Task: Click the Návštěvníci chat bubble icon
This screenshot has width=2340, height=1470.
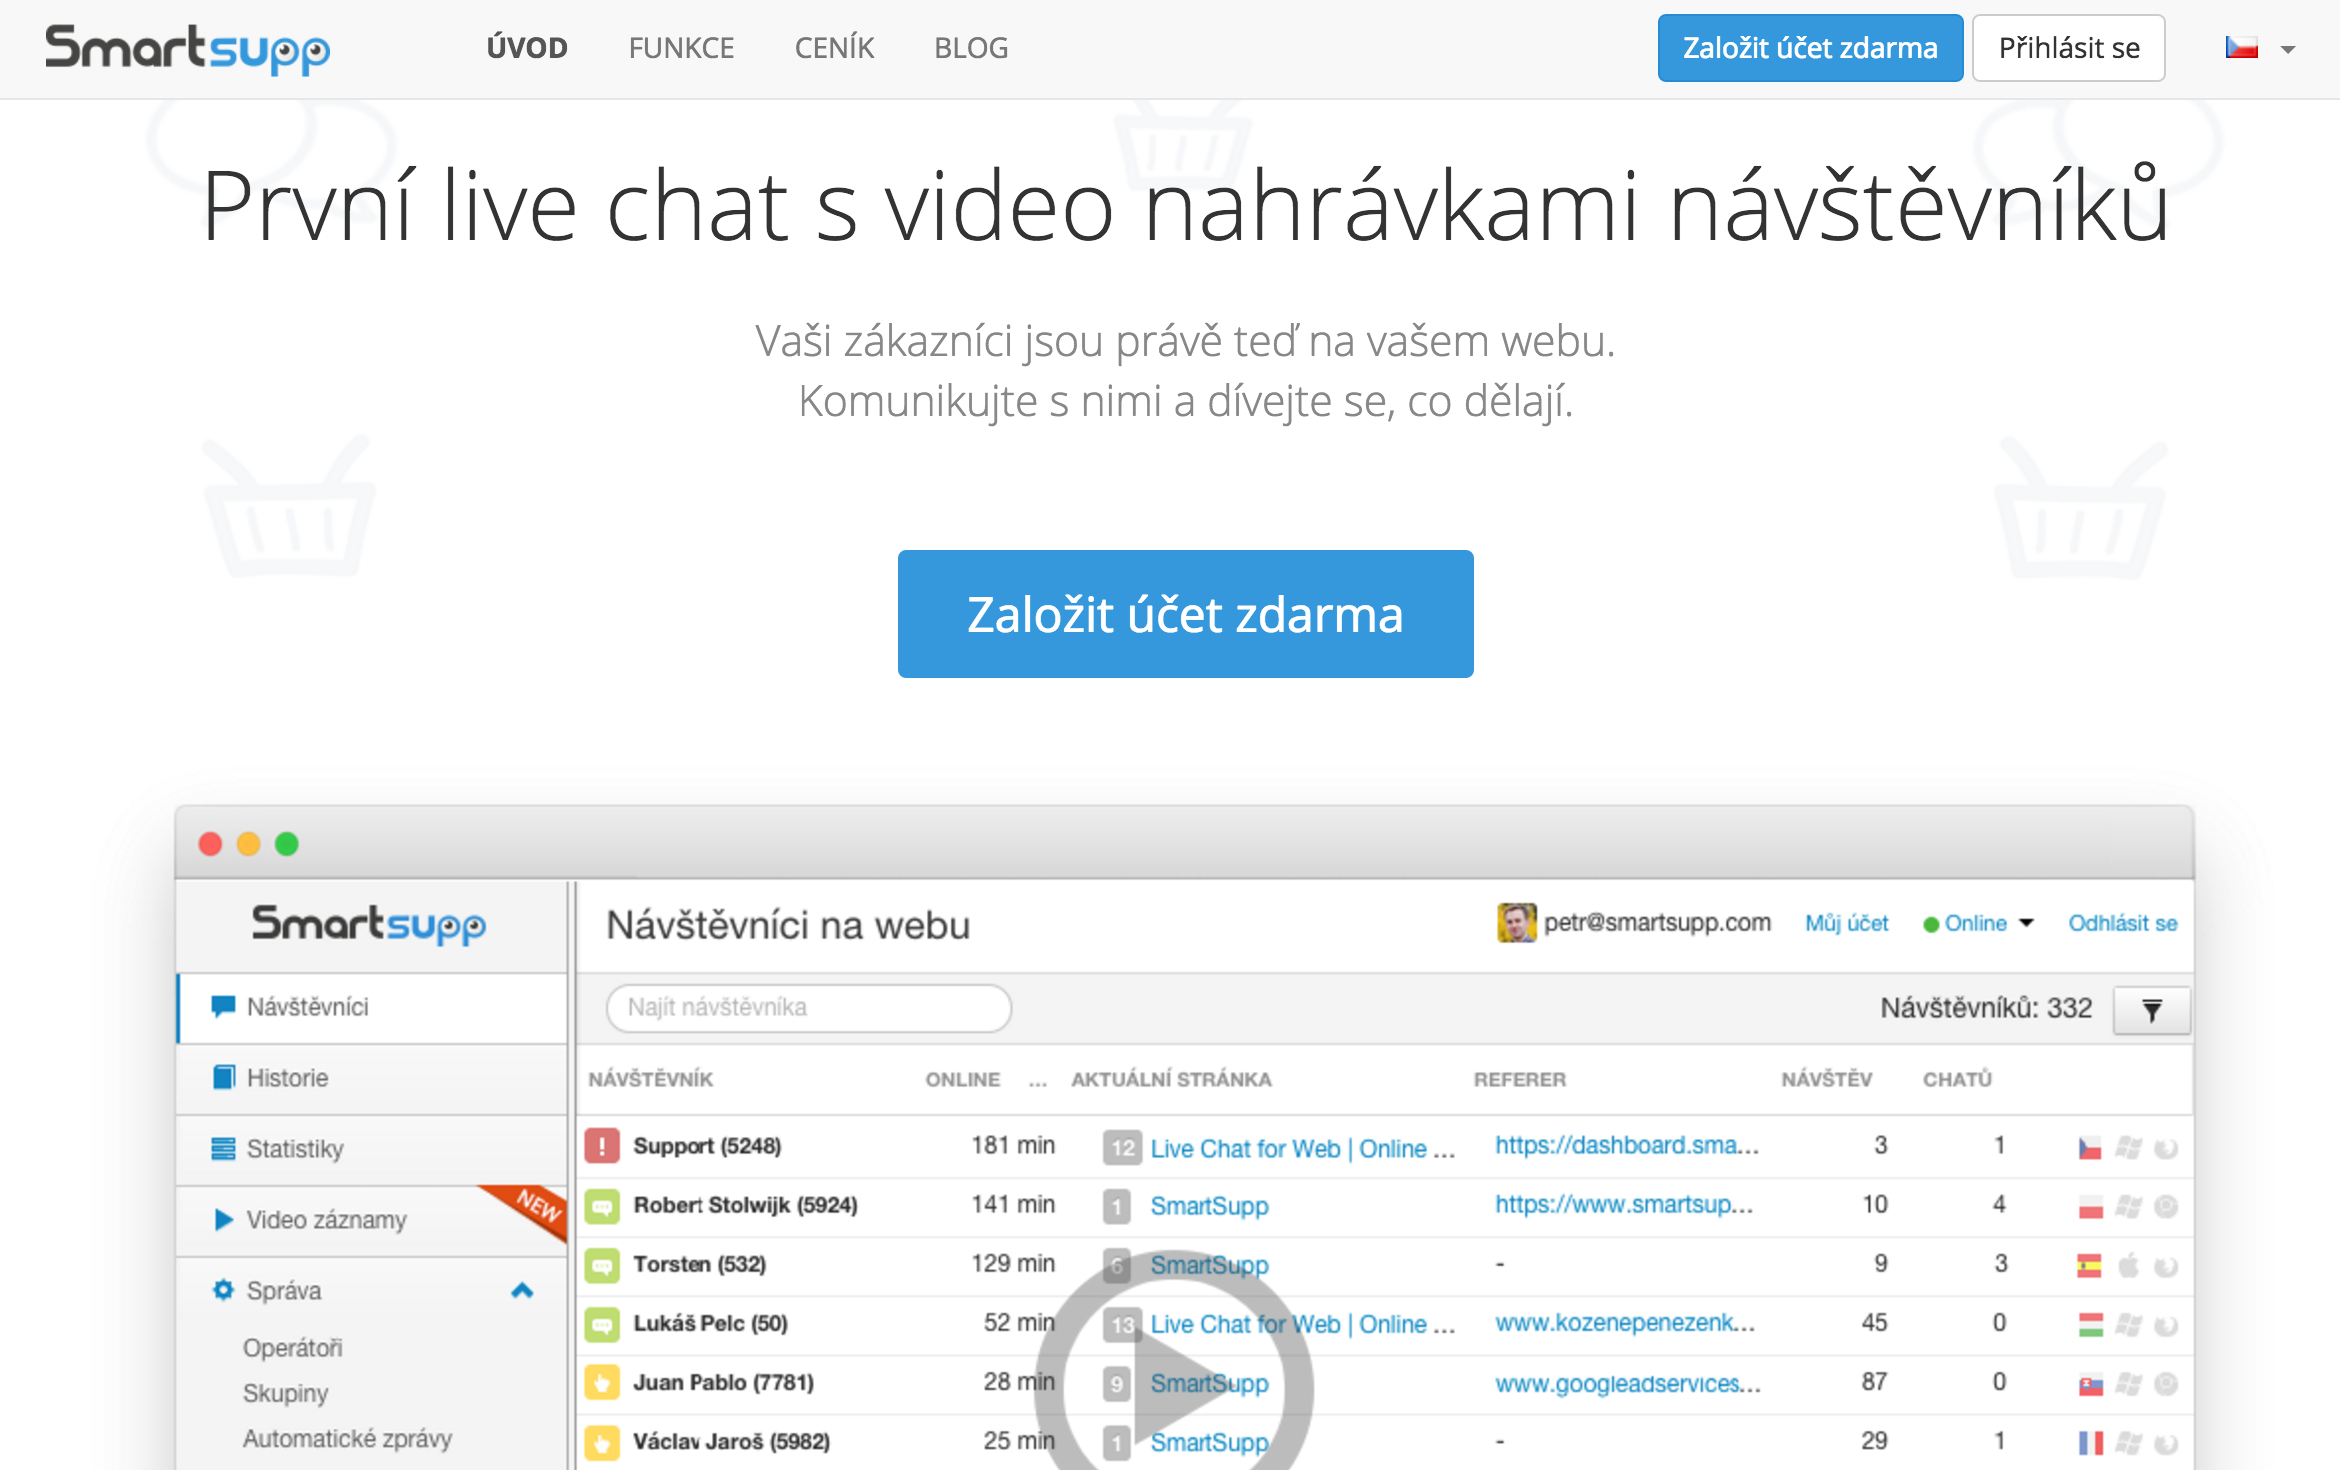Action: [x=223, y=1007]
